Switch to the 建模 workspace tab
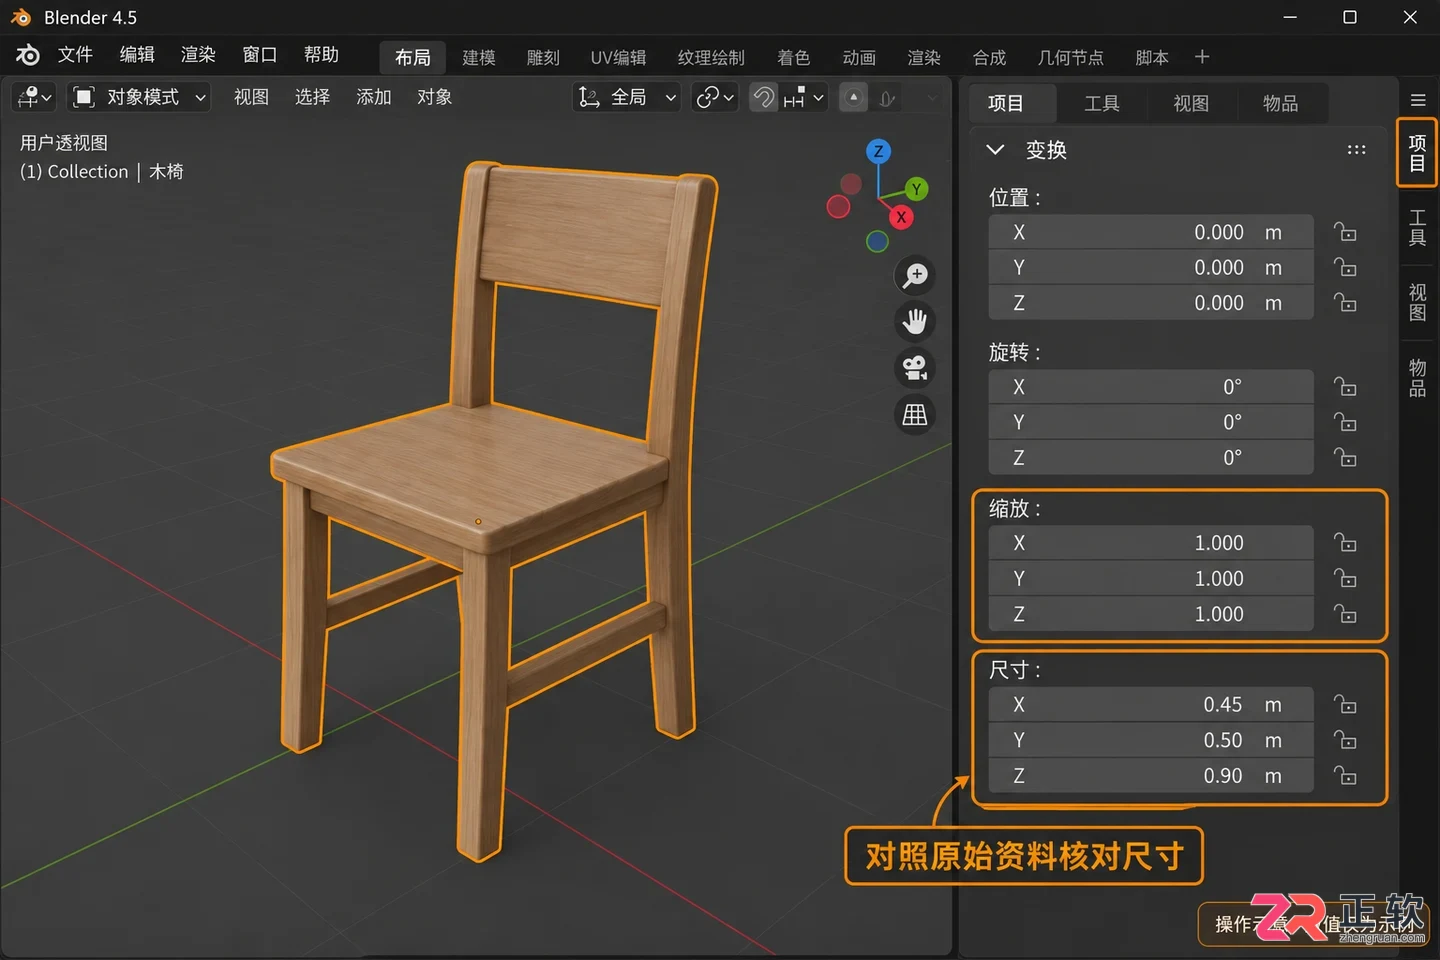This screenshot has width=1440, height=960. point(479,58)
